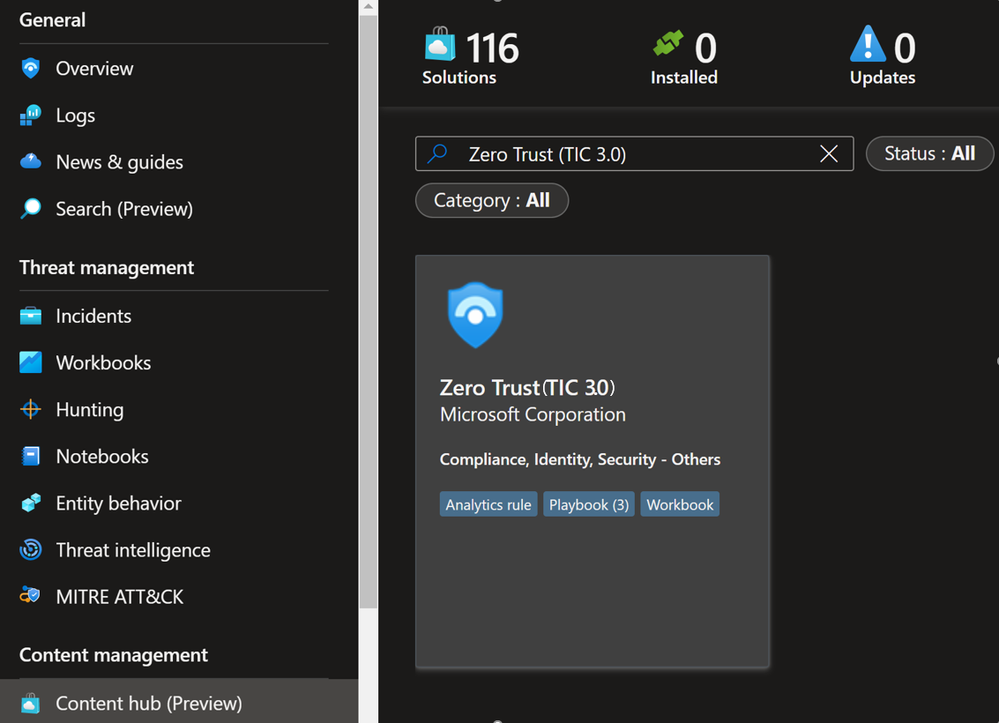Click the Incidents briefcase icon
Screen dimensions: 999x723
point(31,316)
